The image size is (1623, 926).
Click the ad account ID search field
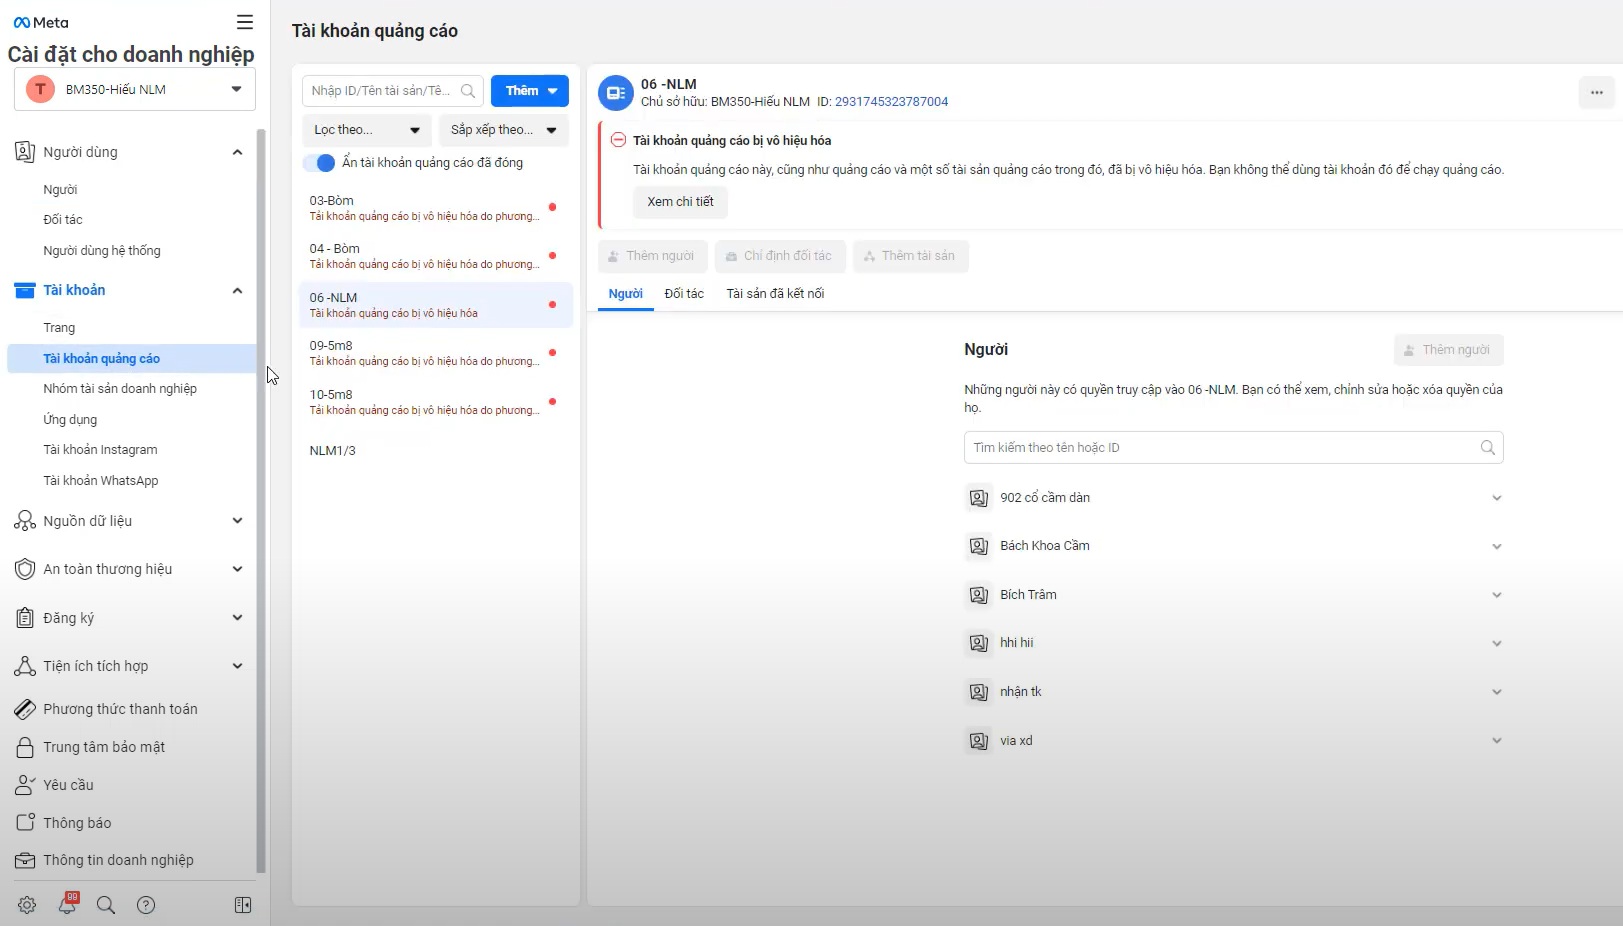point(382,91)
